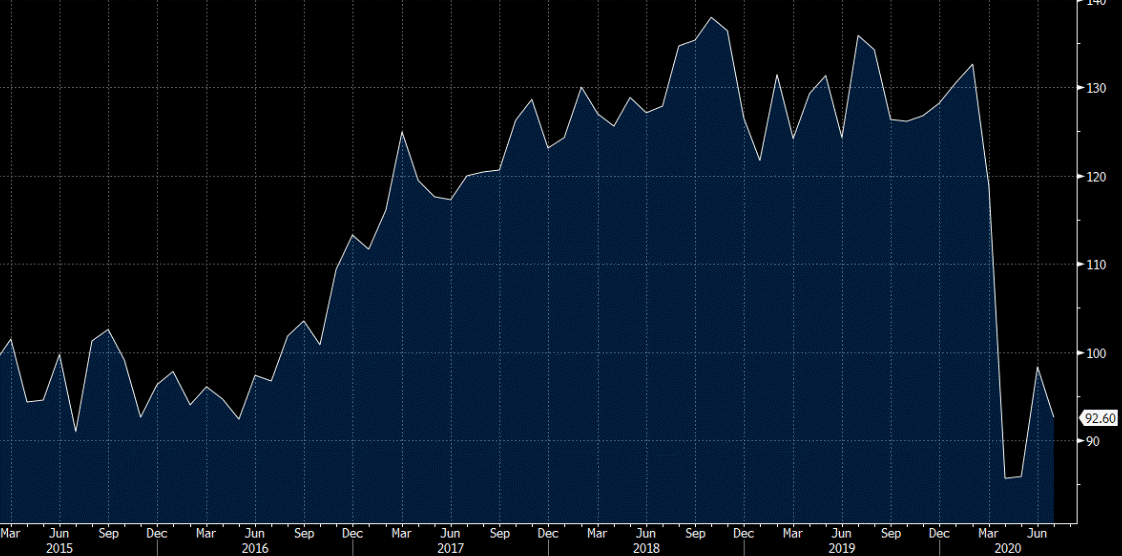Click the 90 y-axis tick label

tap(1095, 441)
